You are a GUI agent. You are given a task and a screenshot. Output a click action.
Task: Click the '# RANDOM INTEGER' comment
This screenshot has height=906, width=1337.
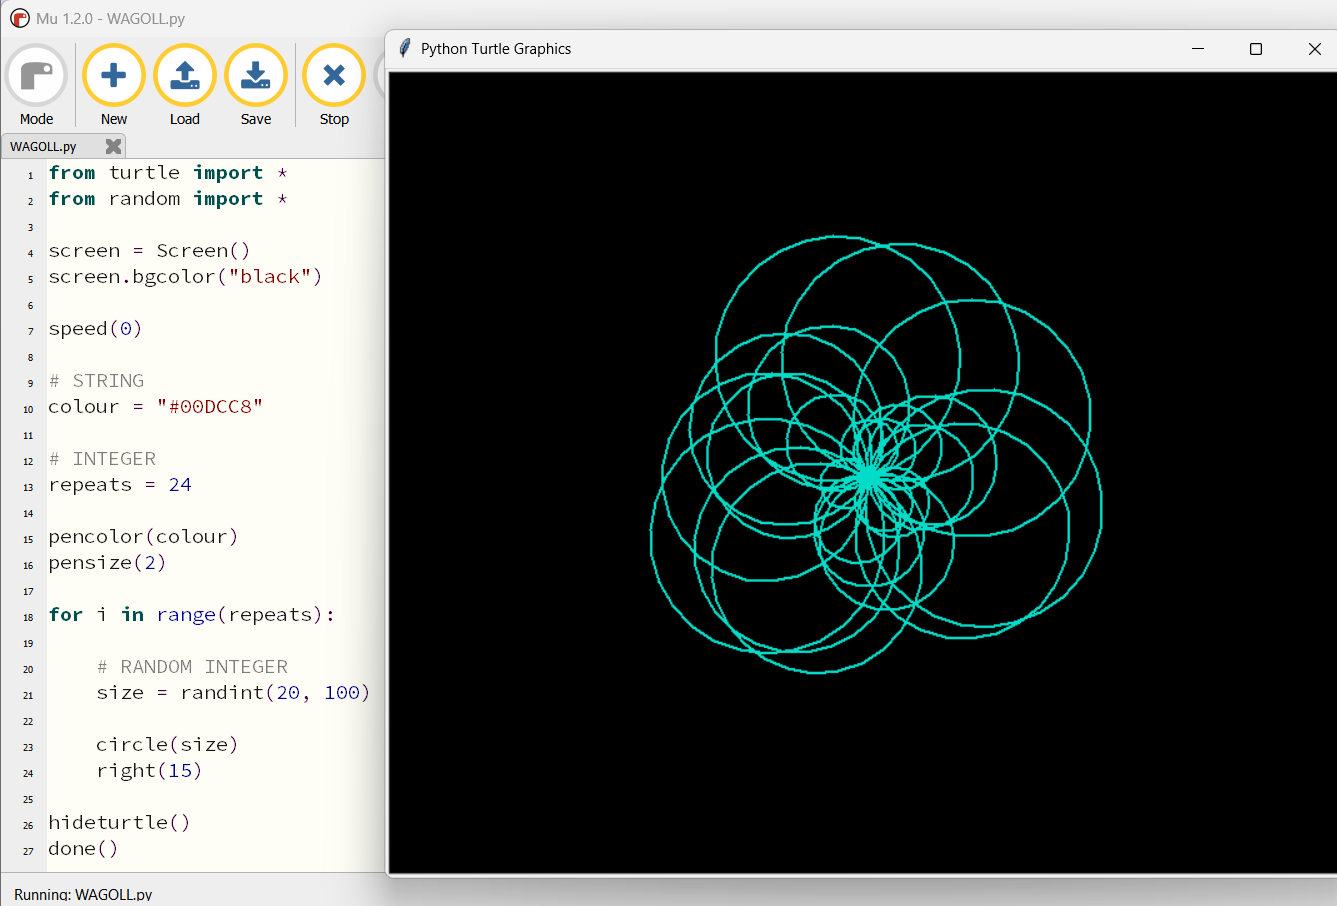(x=192, y=667)
